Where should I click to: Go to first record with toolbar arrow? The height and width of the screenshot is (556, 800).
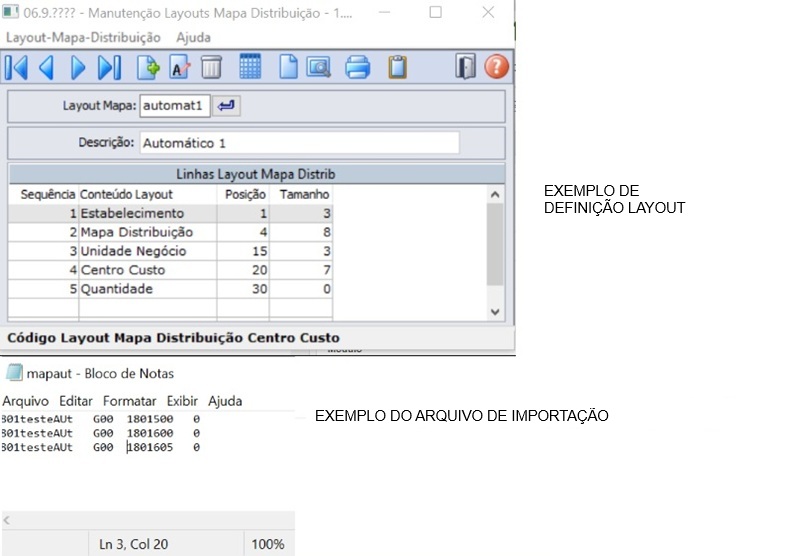coord(16,67)
